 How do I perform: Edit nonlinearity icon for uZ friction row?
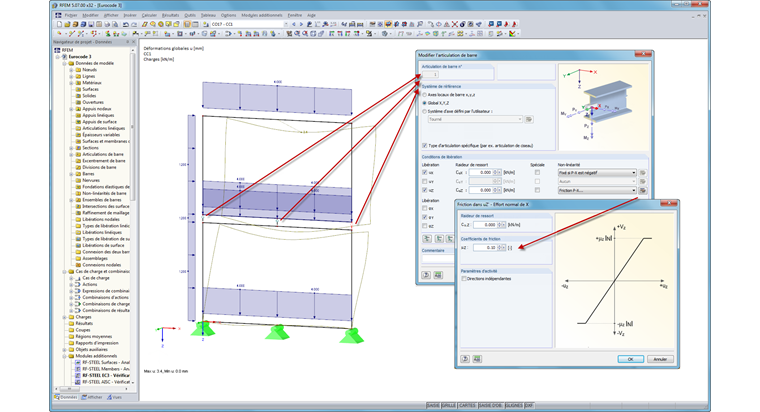pos(643,190)
